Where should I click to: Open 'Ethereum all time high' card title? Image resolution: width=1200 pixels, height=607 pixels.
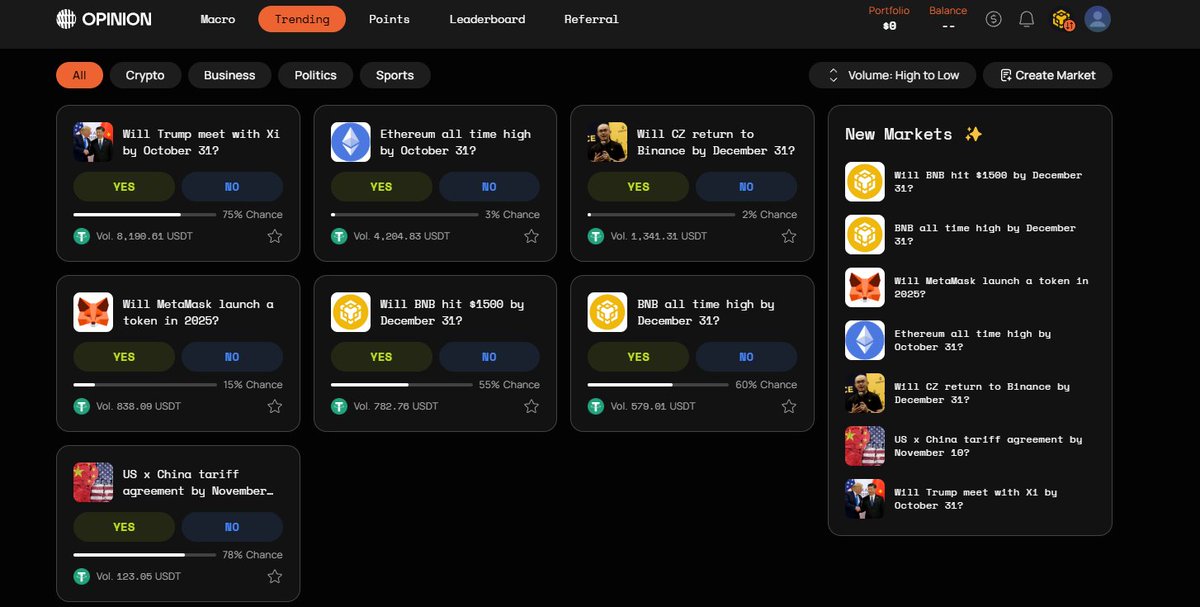[x=455, y=142]
